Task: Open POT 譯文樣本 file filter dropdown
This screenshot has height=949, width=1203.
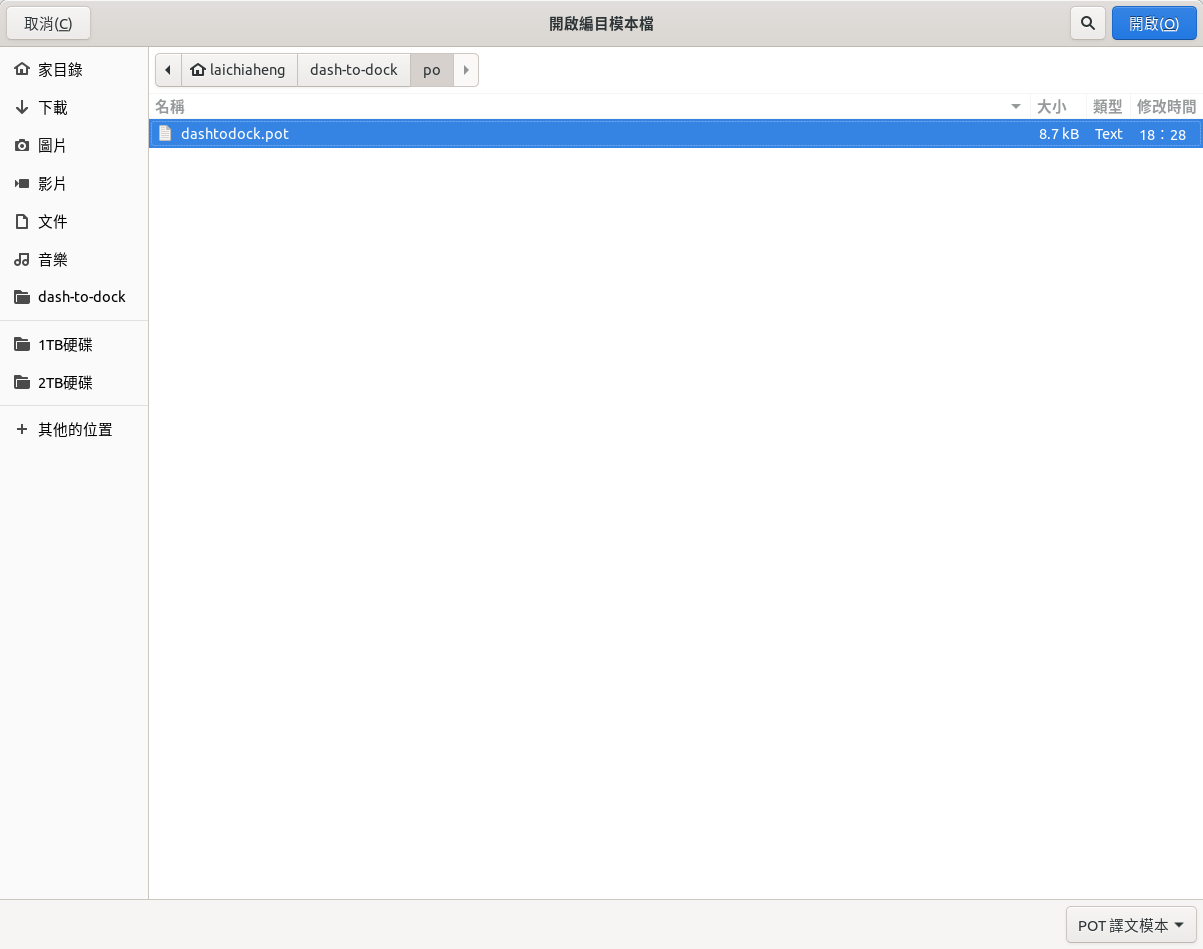Action: pos(1131,926)
